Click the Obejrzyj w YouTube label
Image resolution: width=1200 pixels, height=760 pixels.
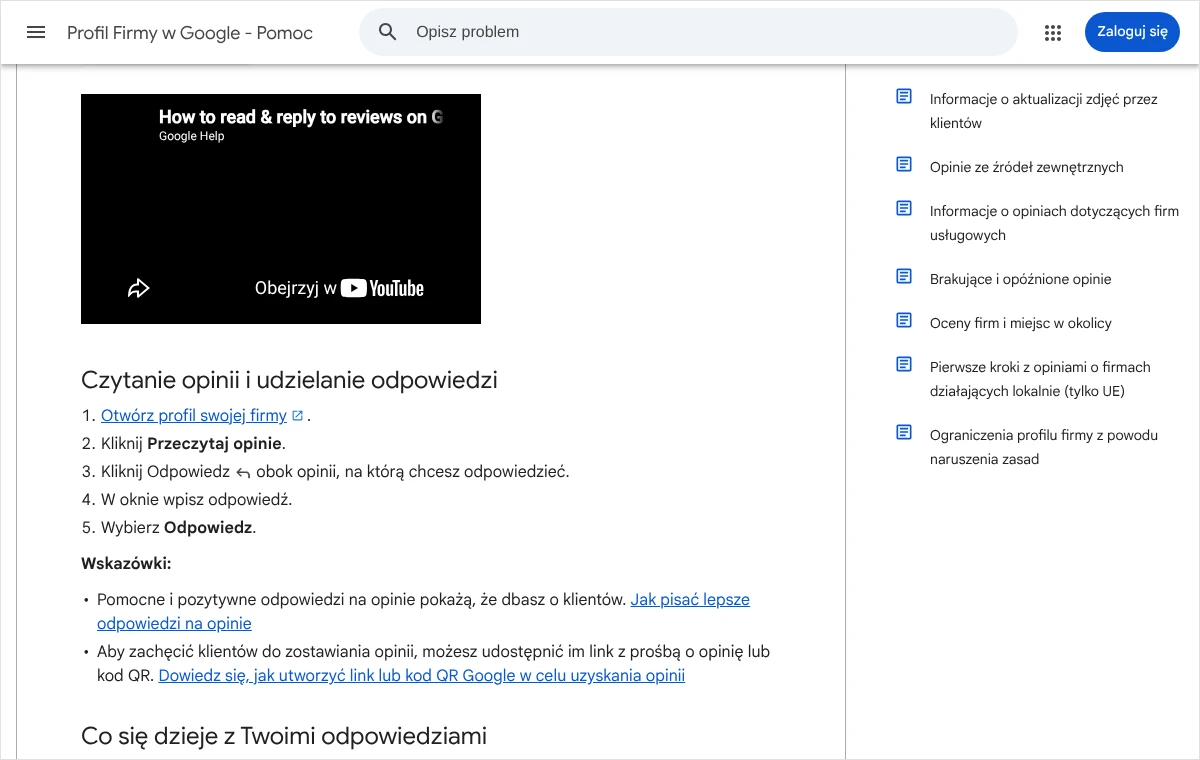[x=339, y=288]
